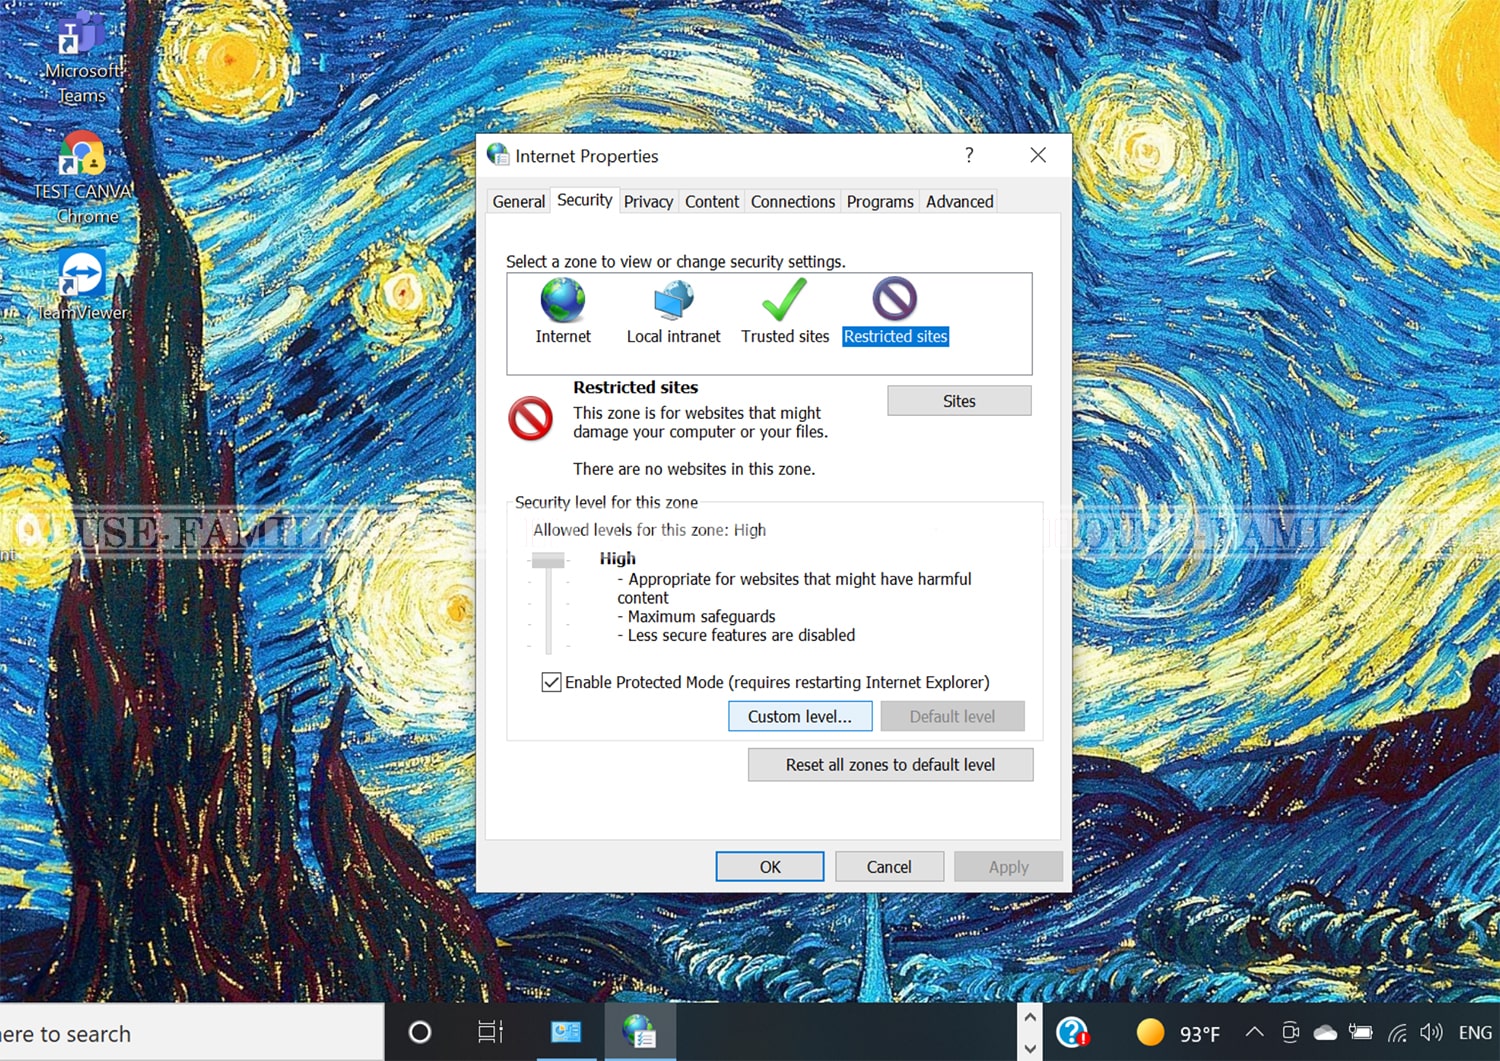Click the taskbar search box
This screenshot has width=1500, height=1061.
point(192,1033)
